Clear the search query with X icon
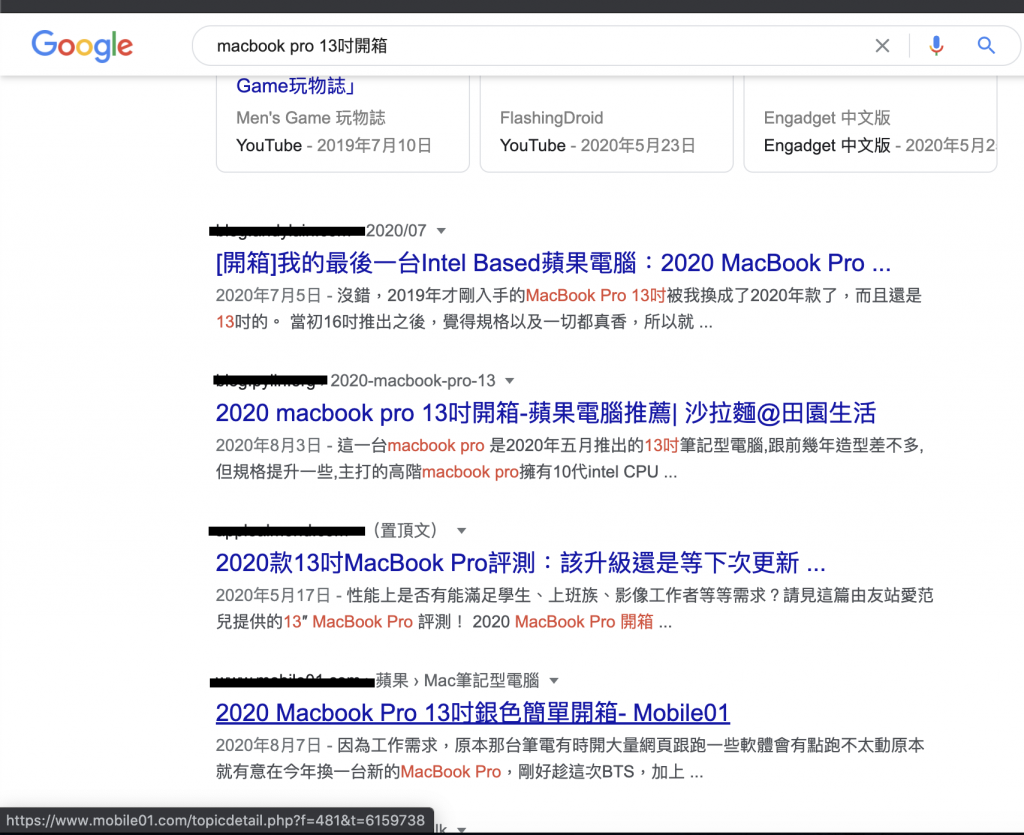1024x835 pixels. pos(882,46)
